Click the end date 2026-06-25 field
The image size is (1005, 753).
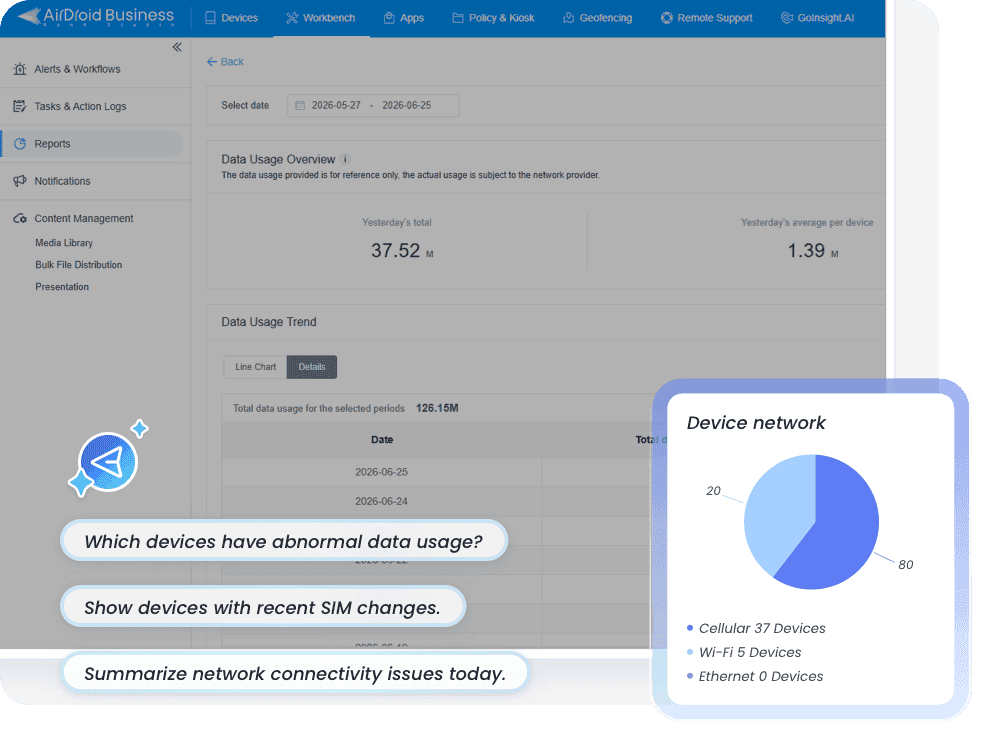406,106
